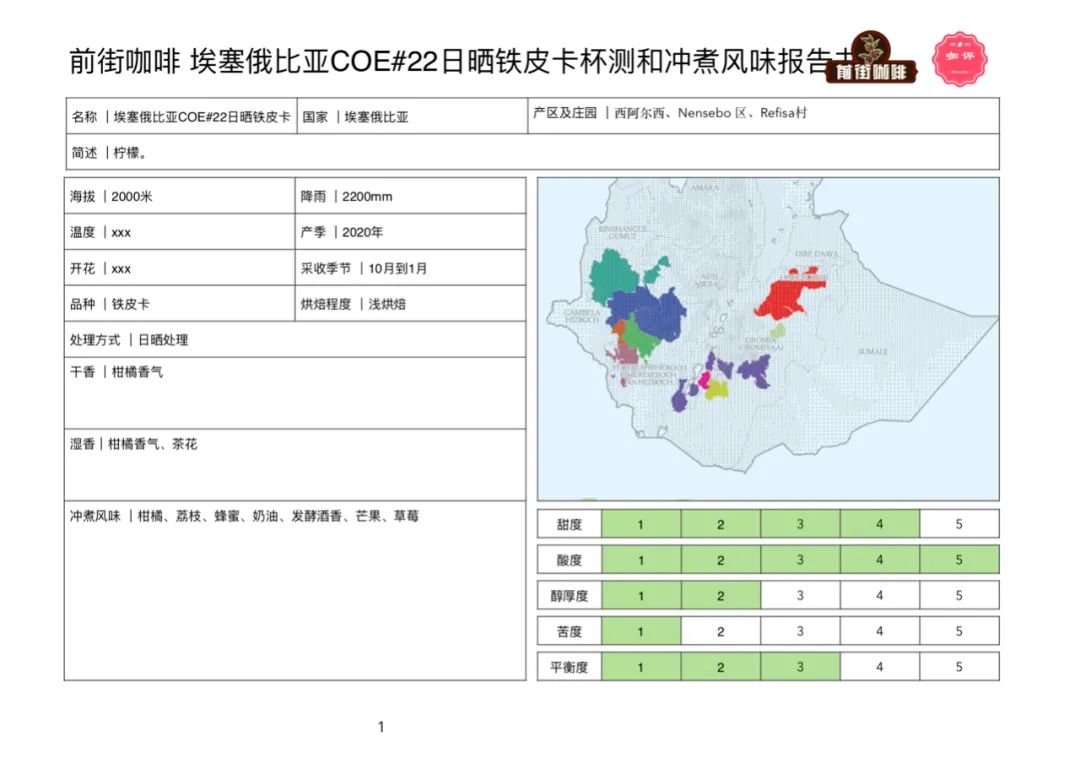
Task: Click the page number 1 at bottom
Action: pyautogui.click(x=381, y=727)
